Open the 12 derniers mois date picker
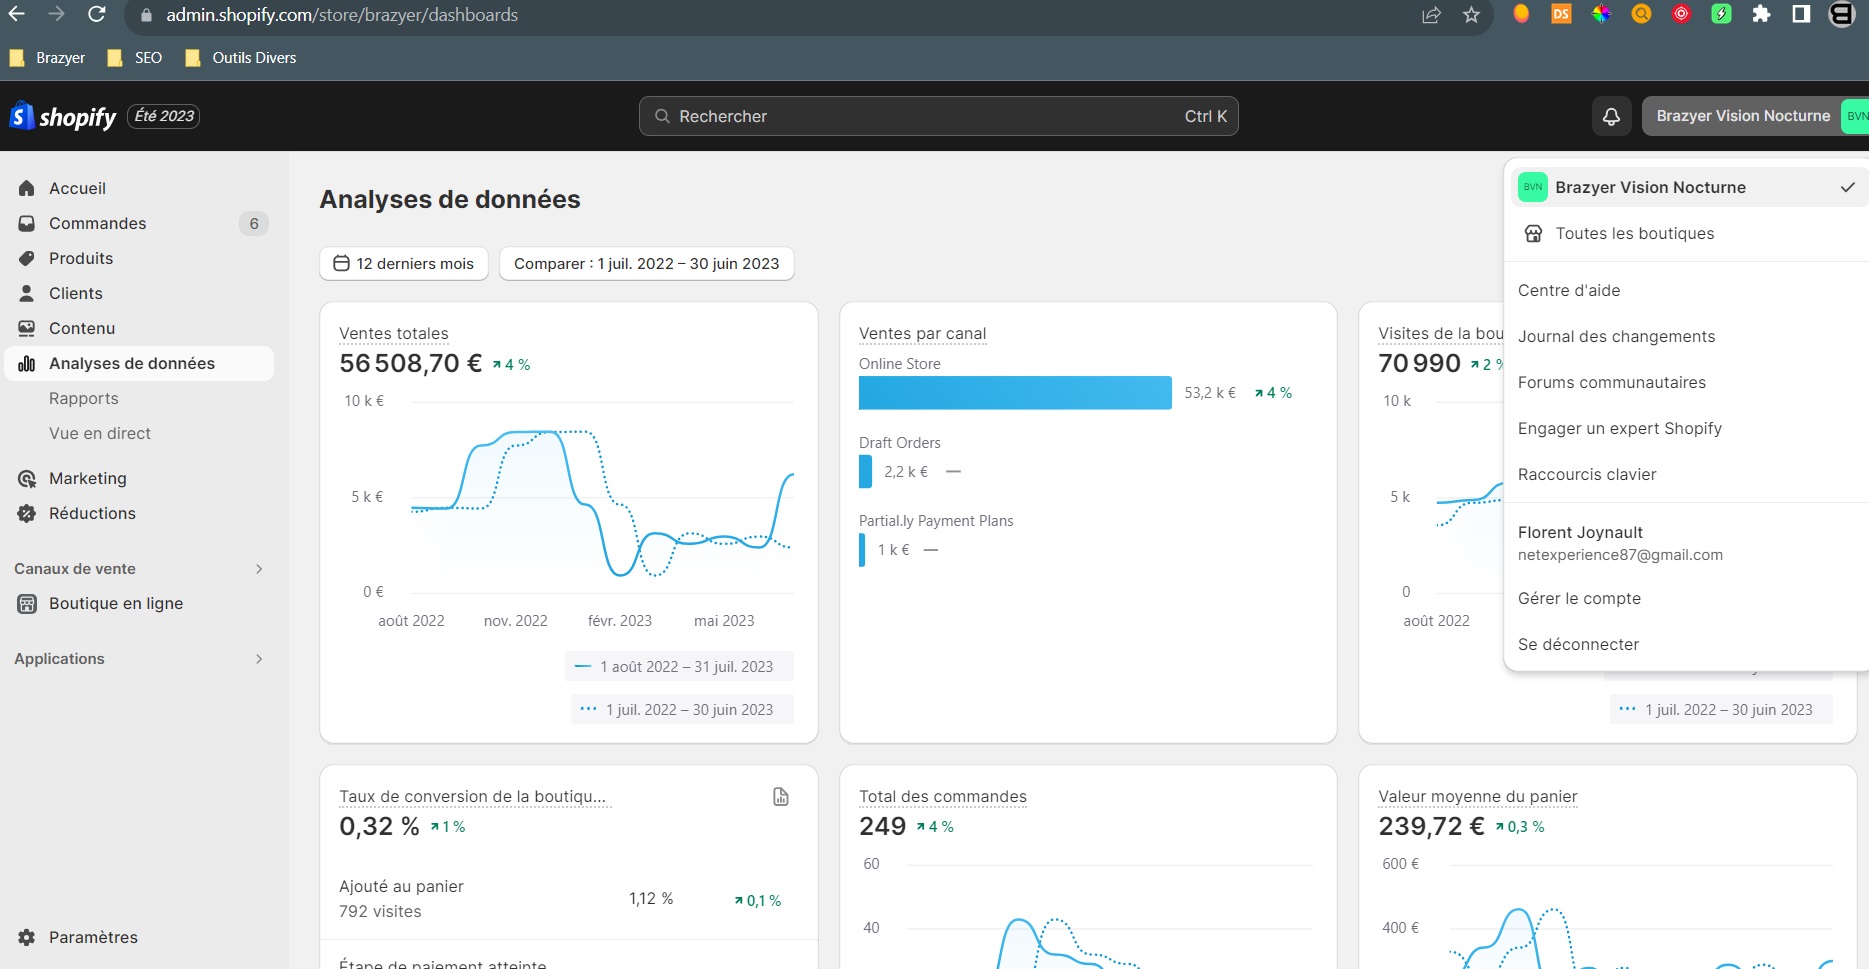This screenshot has width=1869, height=969. point(404,264)
